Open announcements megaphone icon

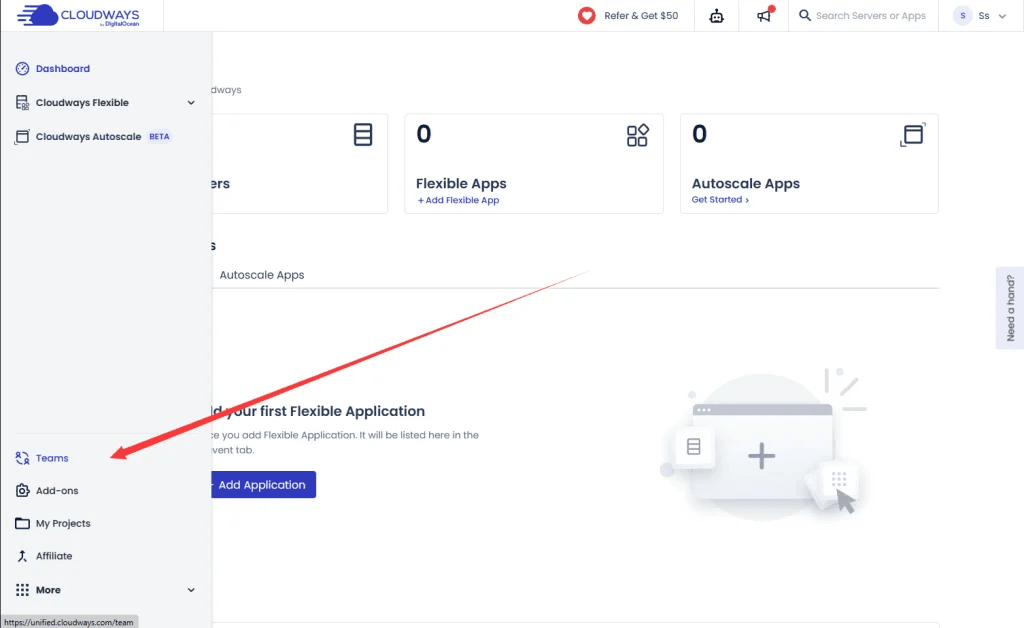tap(764, 15)
